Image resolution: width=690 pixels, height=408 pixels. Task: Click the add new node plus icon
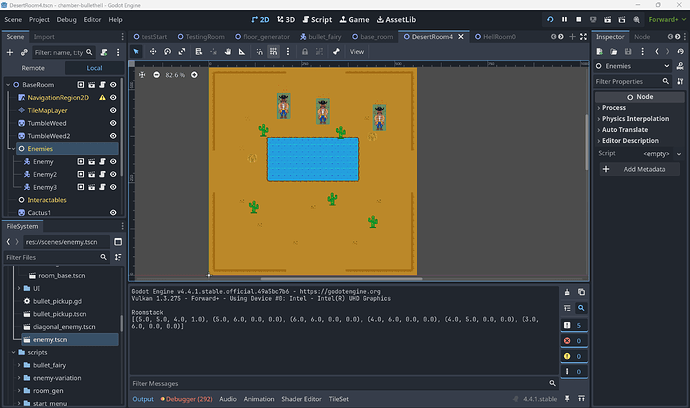(x=12, y=52)
